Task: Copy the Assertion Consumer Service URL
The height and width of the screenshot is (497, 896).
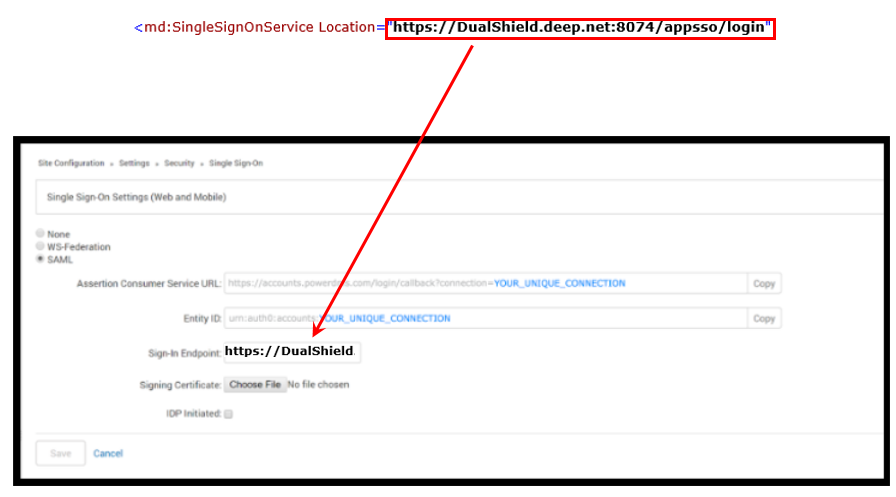Action: pyautogui.click(x=763, y=283)
